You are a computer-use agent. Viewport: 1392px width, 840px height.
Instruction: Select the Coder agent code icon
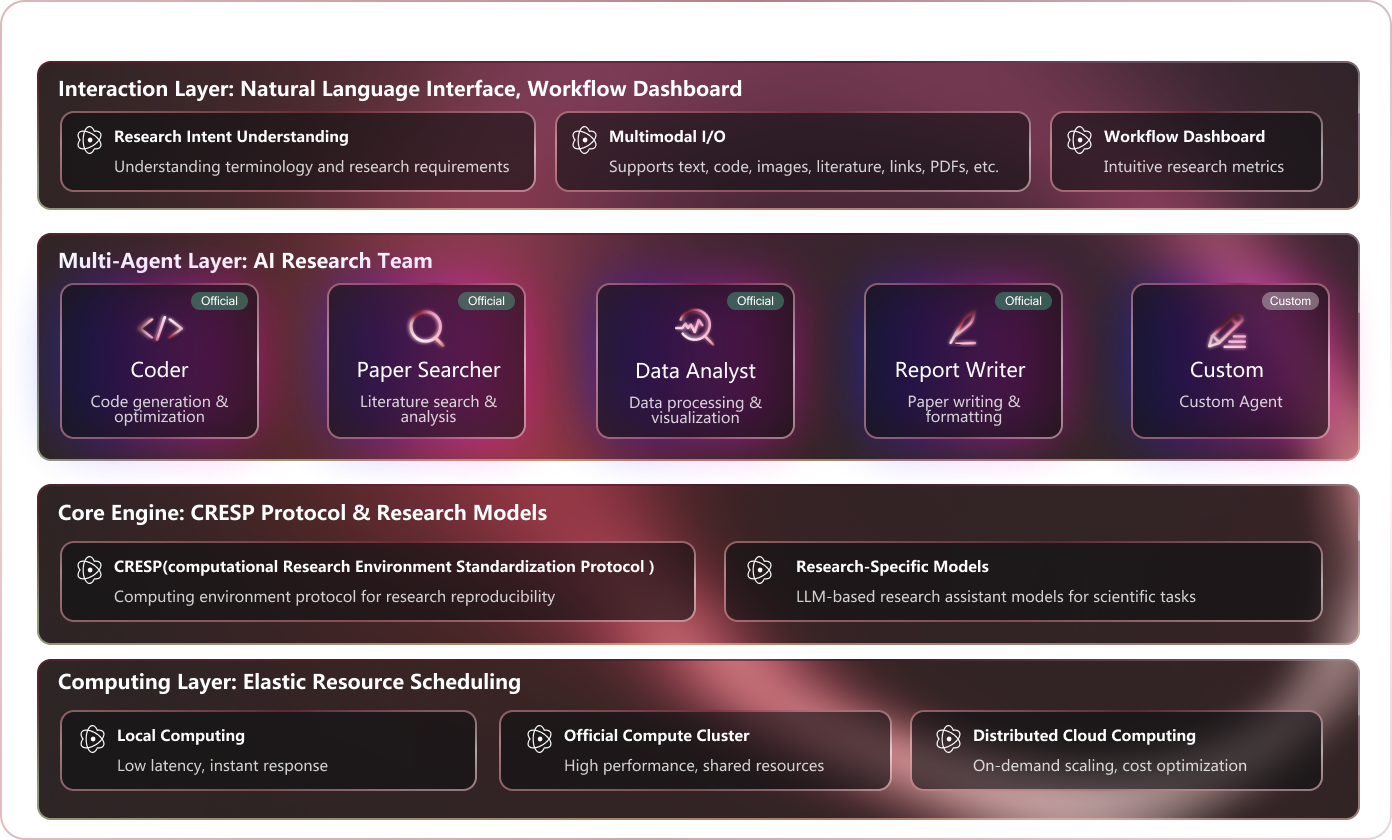click(159, 327)
